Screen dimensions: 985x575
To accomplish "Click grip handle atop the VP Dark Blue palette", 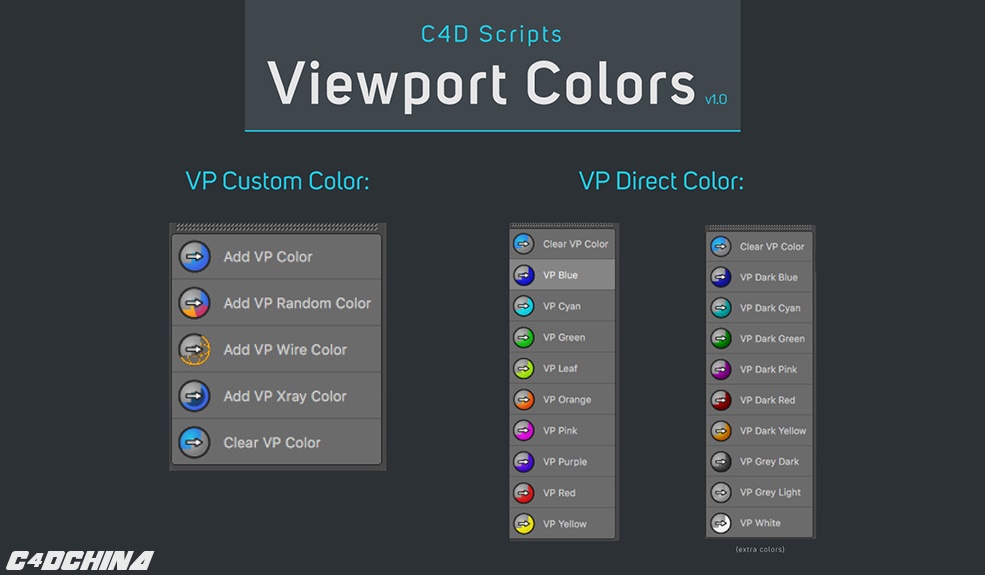I will (759, 227).
